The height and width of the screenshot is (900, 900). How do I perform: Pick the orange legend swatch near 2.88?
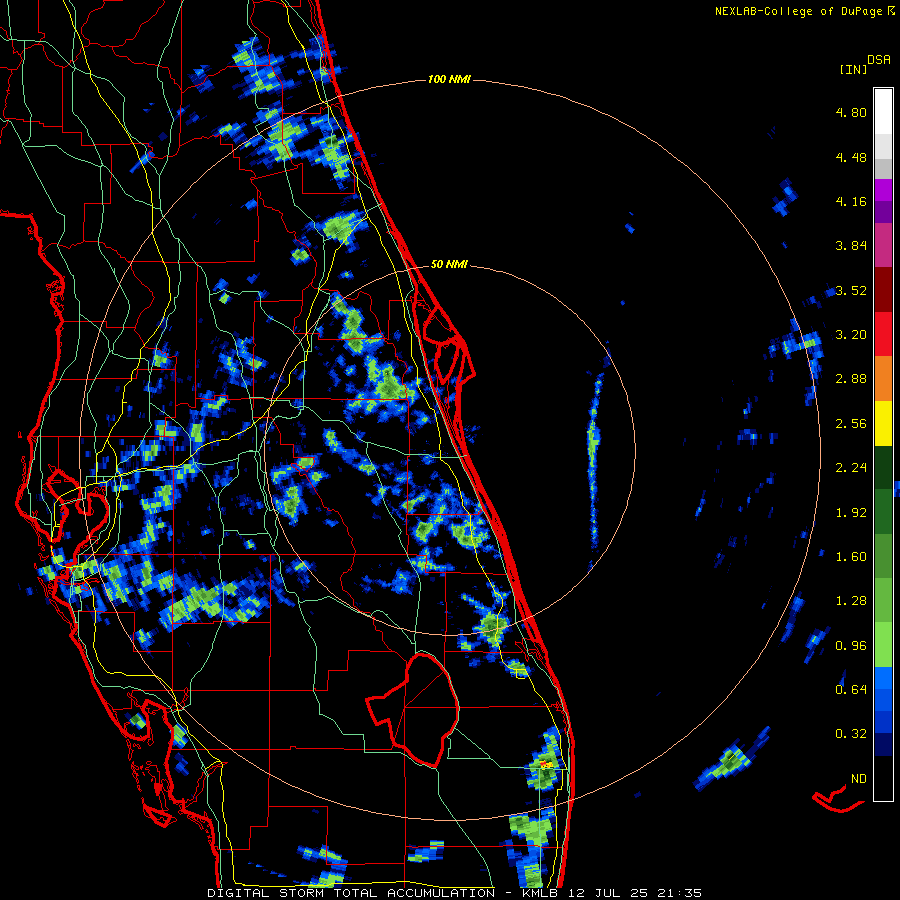tap(883, 379)
